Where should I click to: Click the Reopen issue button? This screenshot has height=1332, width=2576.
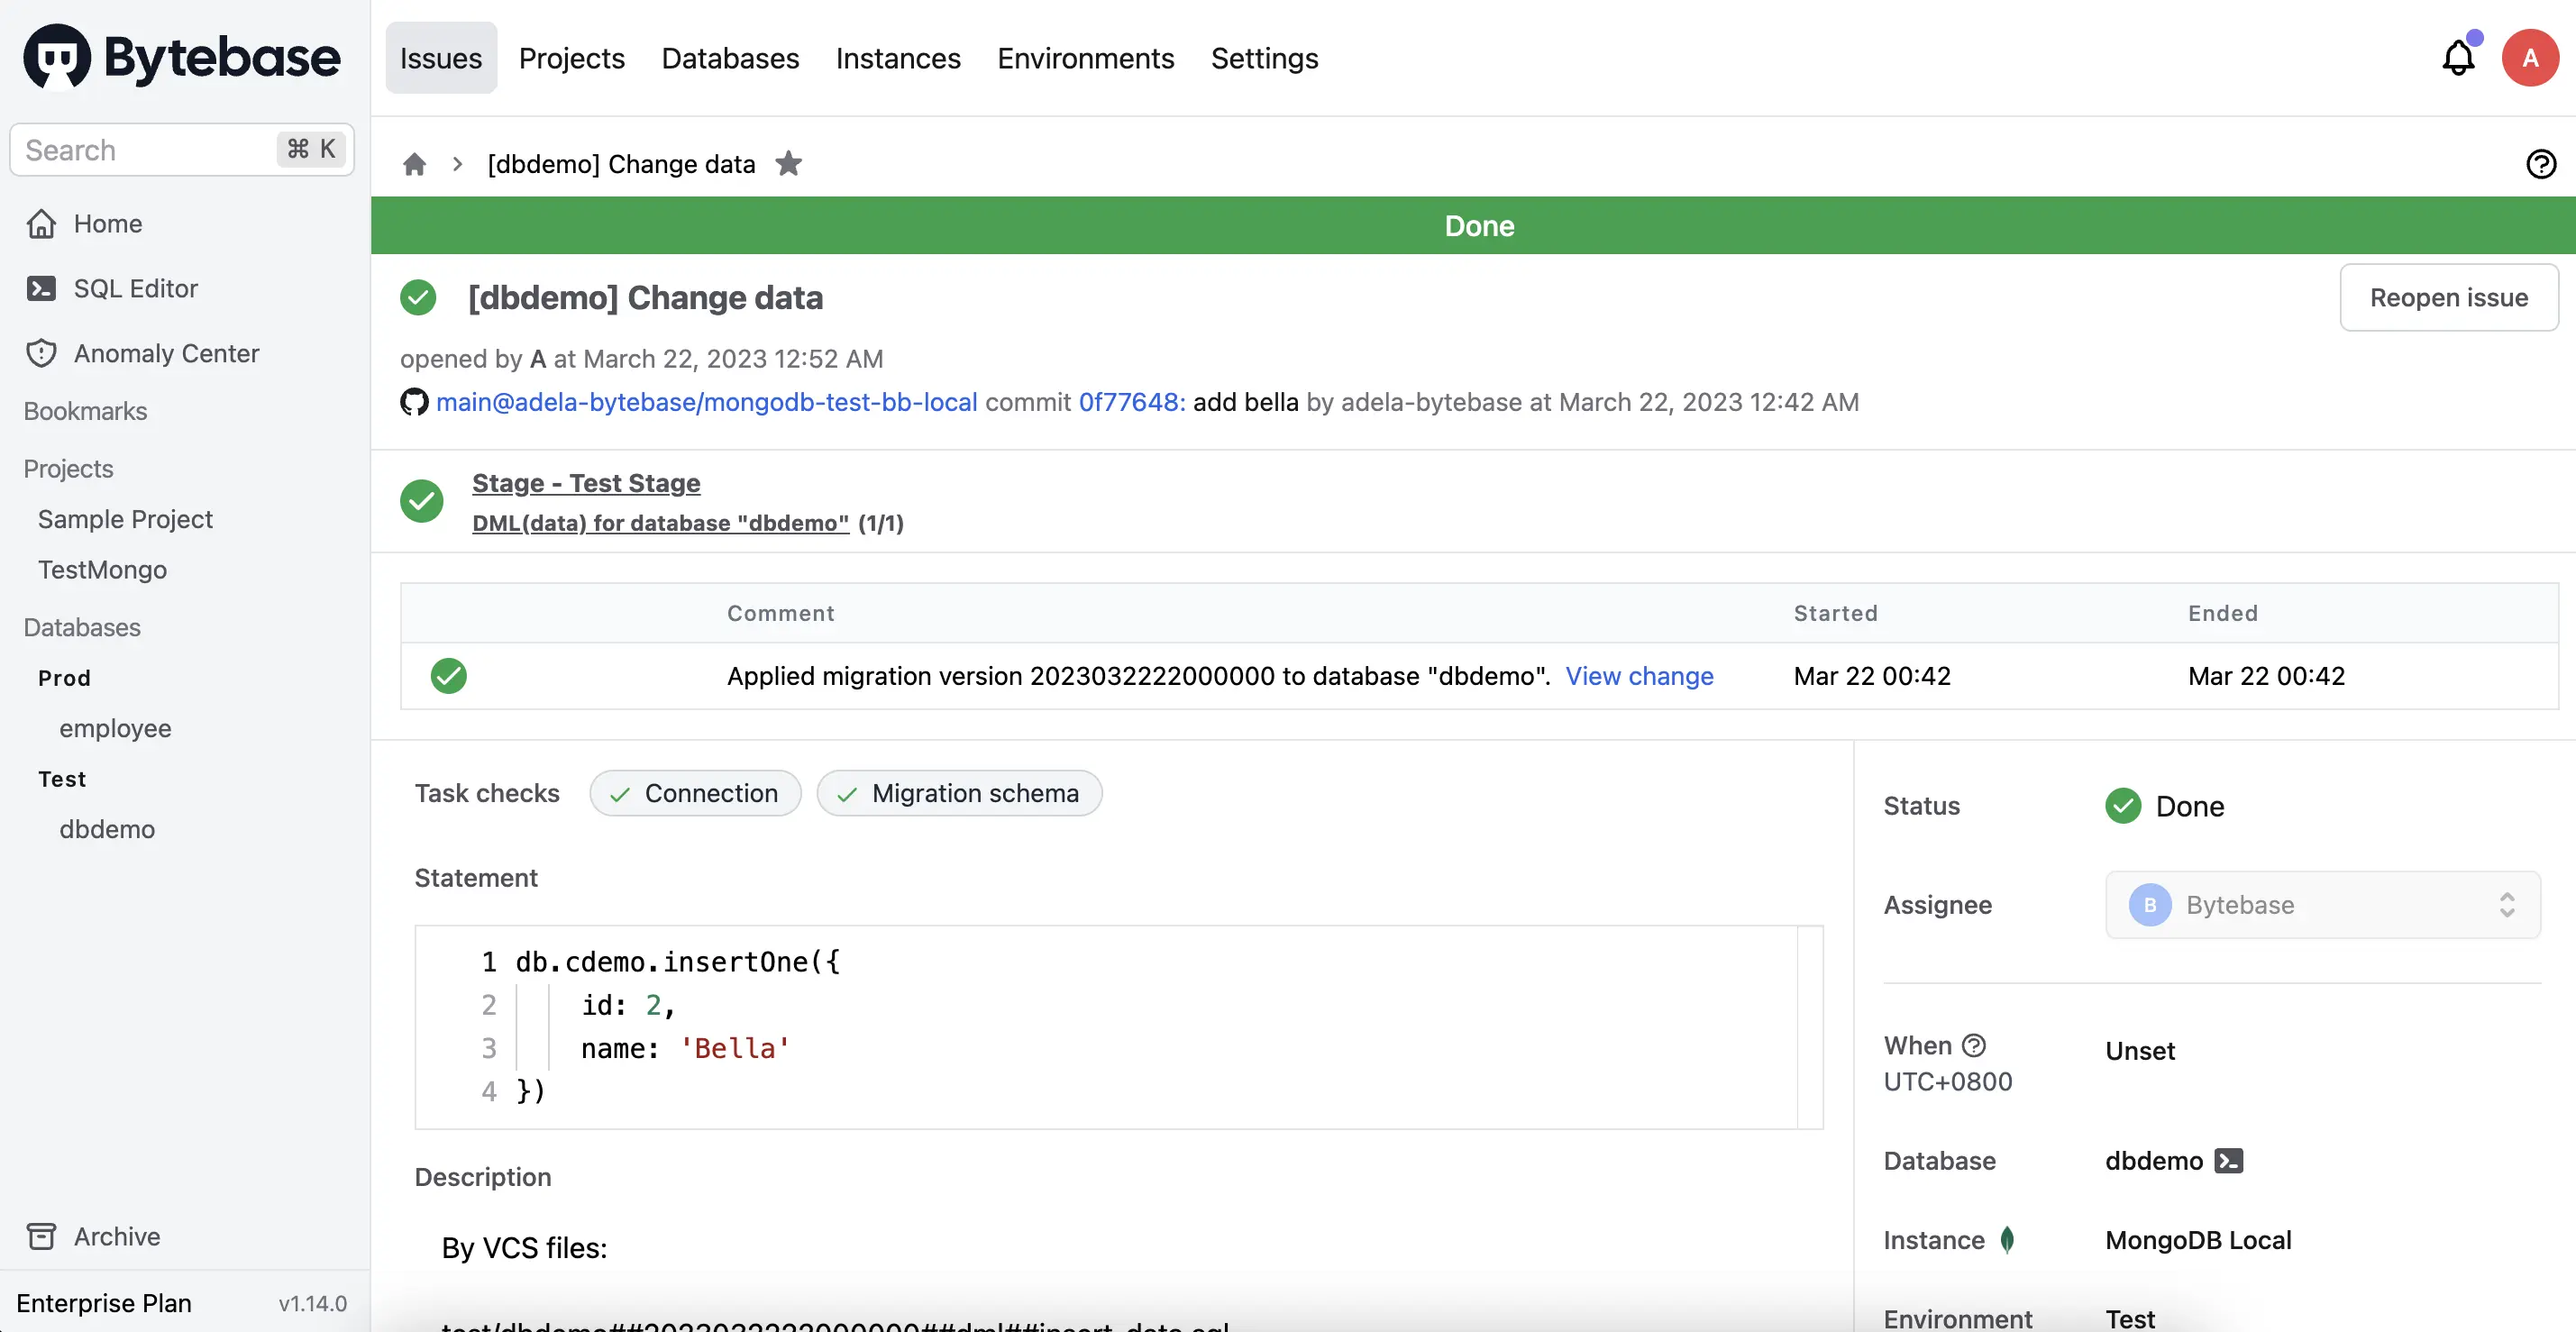point(2447,297)
